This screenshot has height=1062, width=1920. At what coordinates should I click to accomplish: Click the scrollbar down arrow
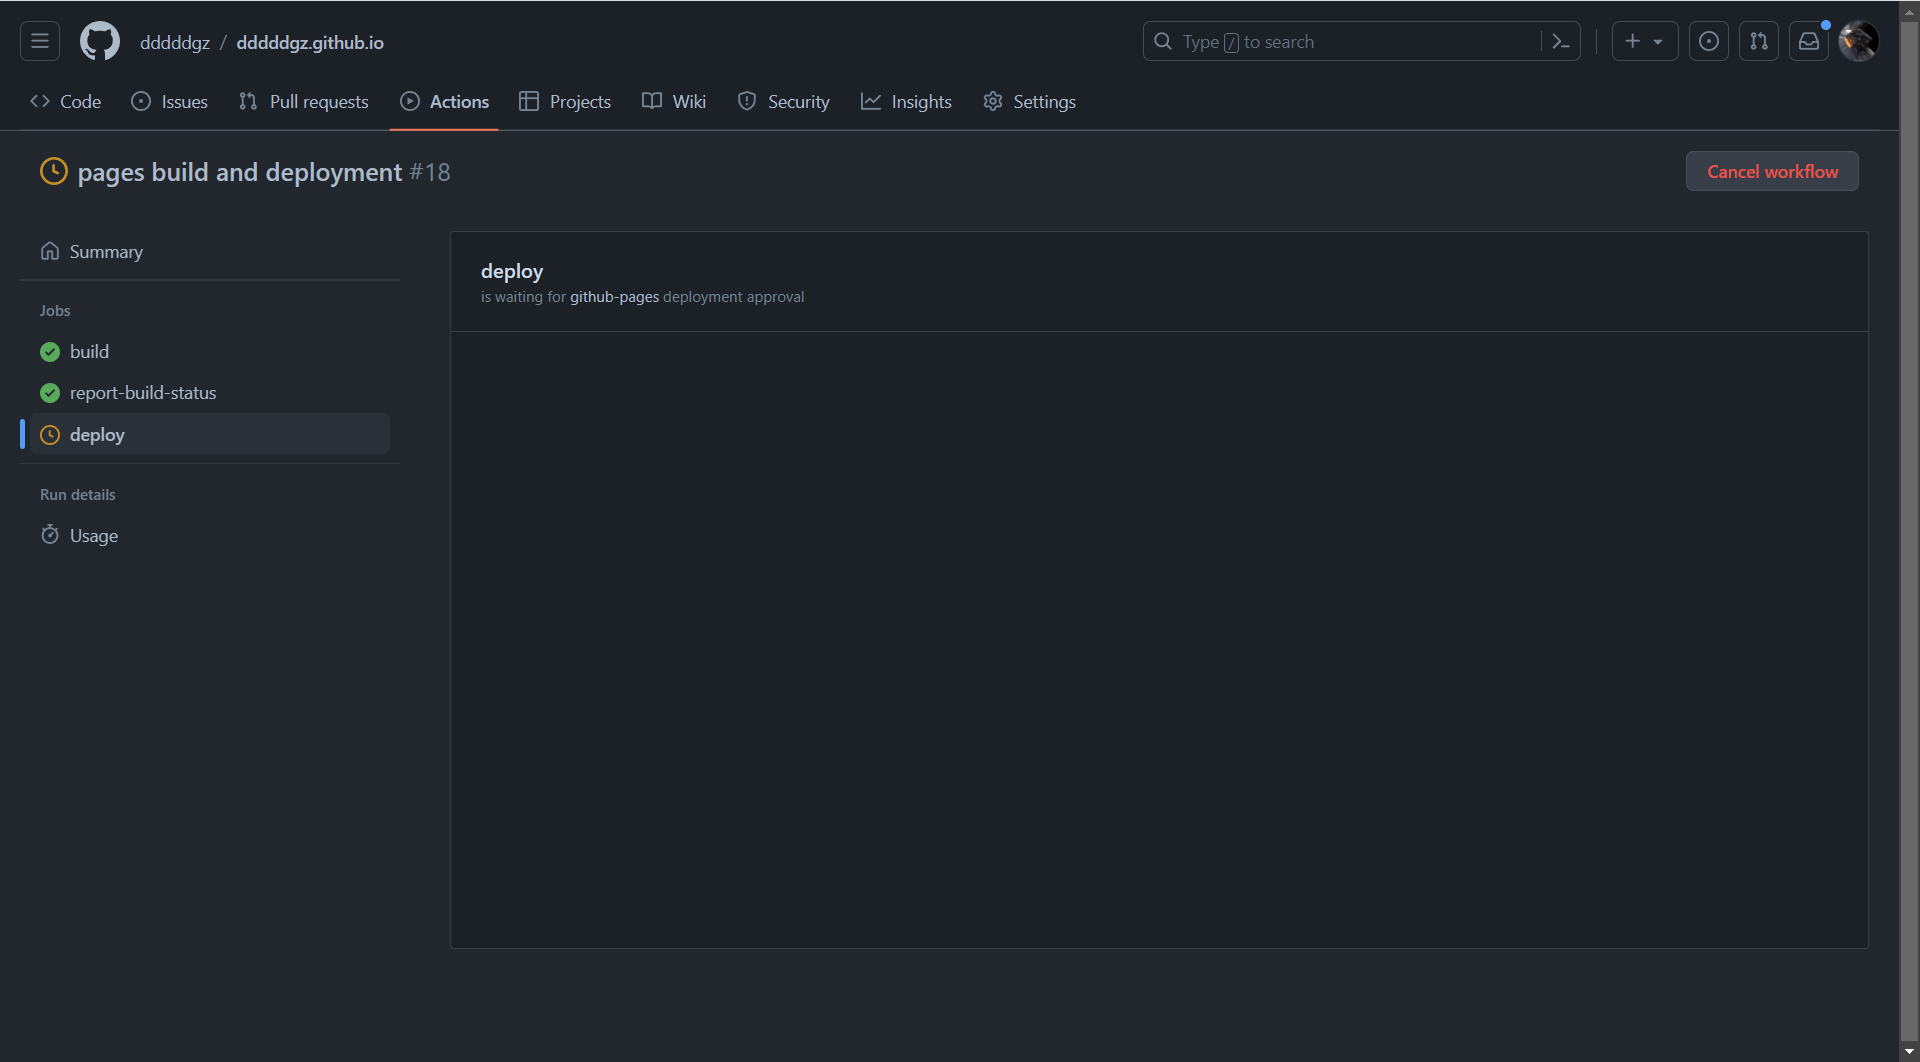click(1910, 1051)
